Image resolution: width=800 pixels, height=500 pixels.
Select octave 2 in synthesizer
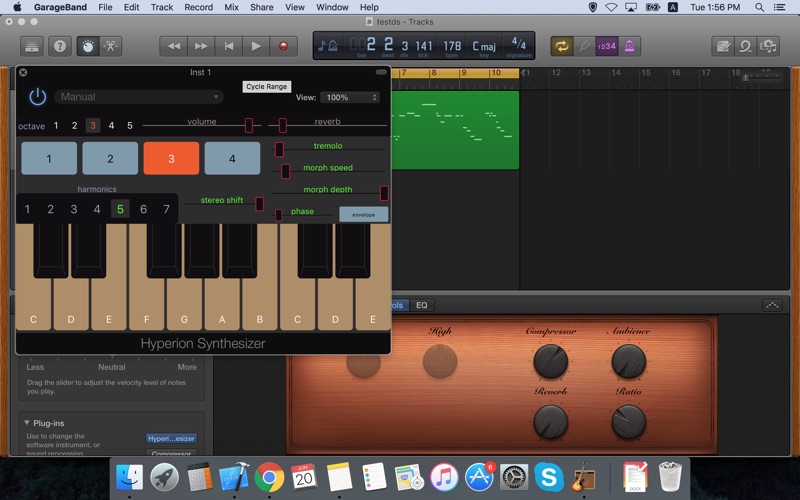pyautogui.click(x=74, y=126)
